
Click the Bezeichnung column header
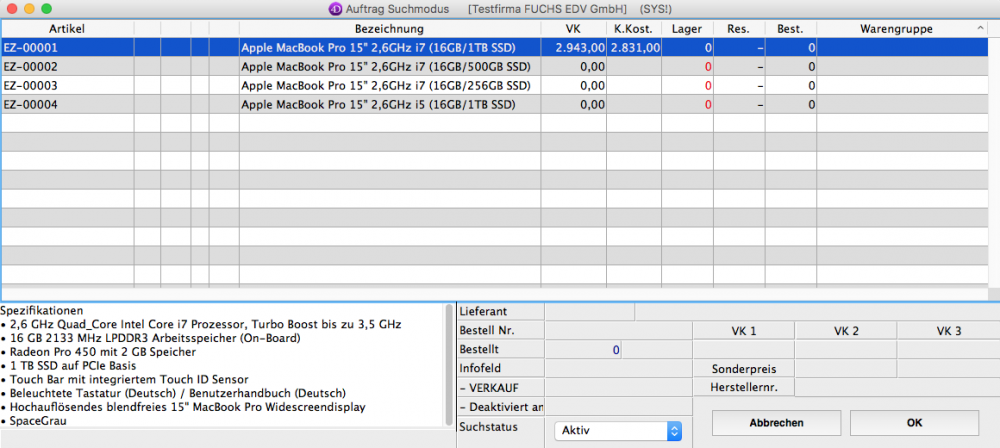click(x=388, y=28)
